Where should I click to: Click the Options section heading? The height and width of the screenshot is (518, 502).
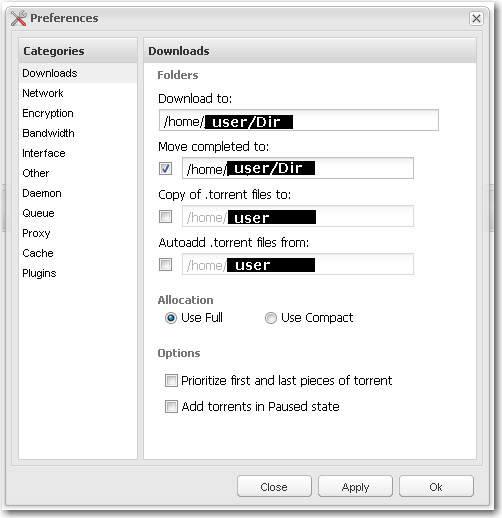(x=179, y=353)
